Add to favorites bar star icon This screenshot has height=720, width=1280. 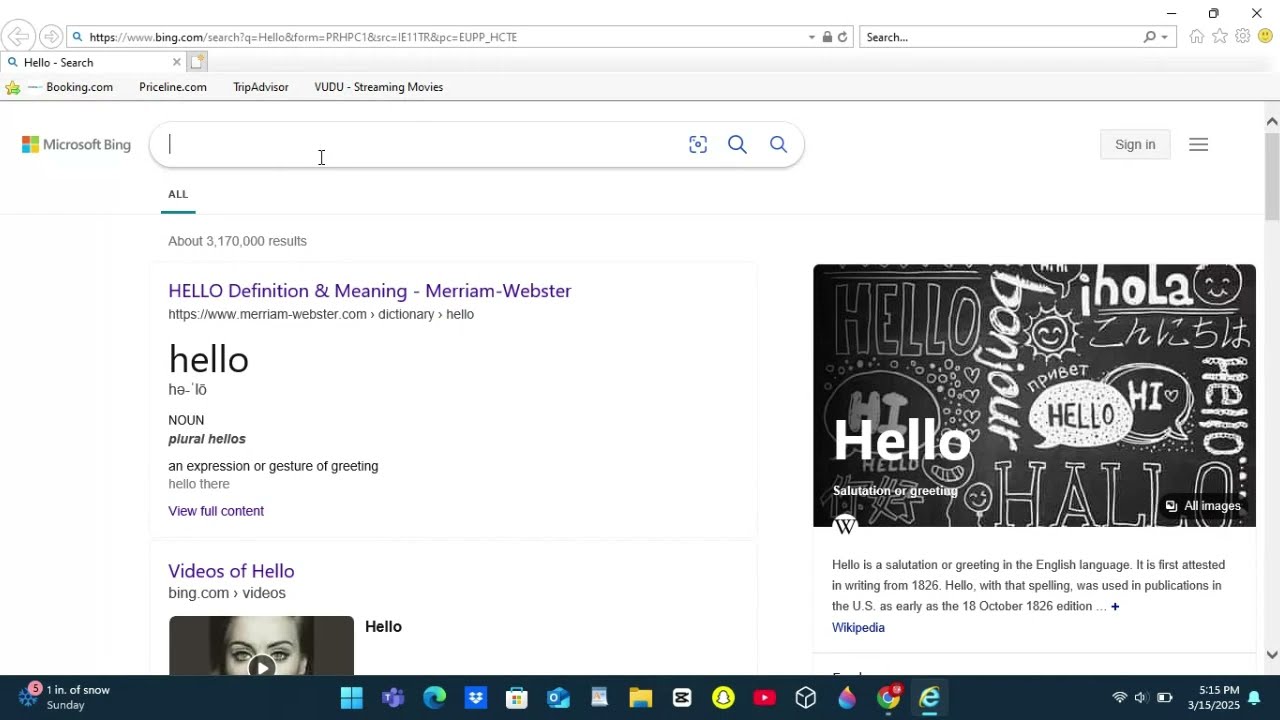point(13,87)
